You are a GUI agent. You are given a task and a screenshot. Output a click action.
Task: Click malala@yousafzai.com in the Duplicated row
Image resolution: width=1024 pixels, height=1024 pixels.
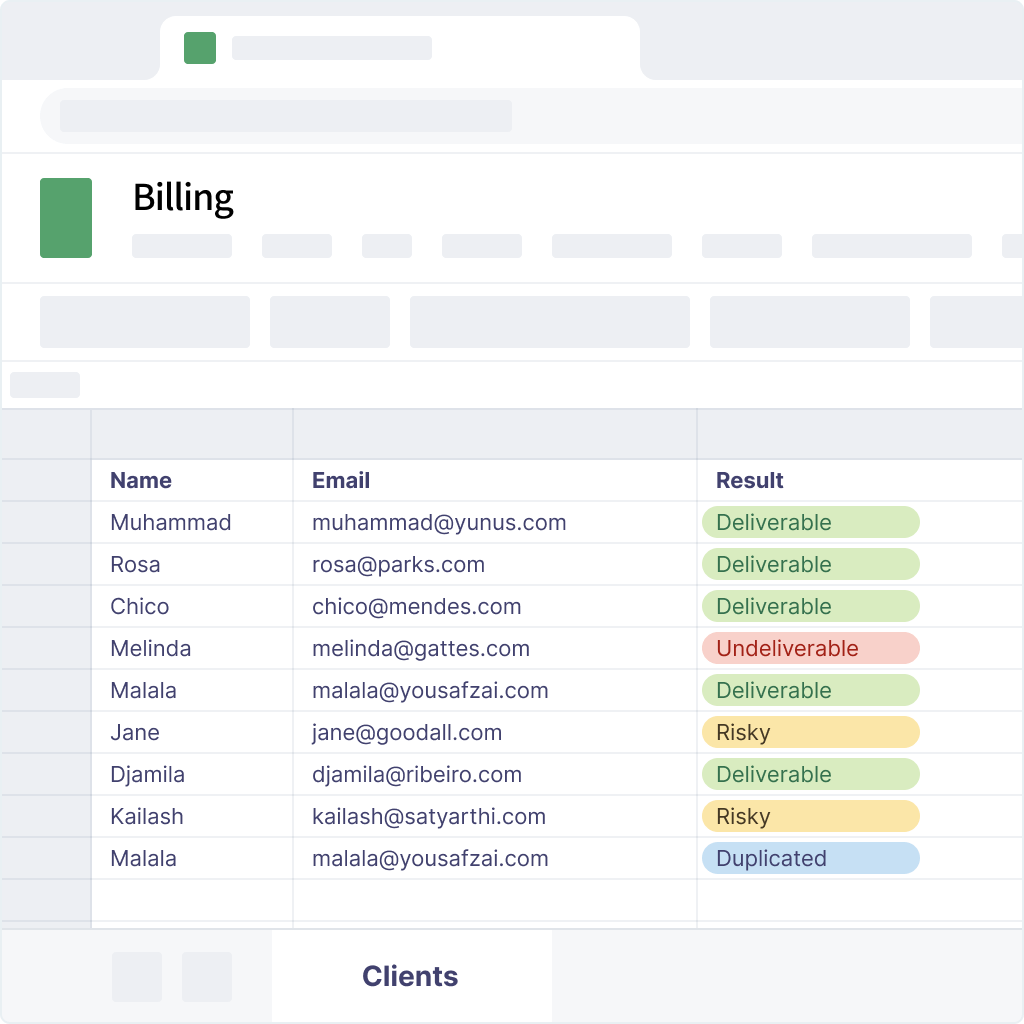pos(430,858)
